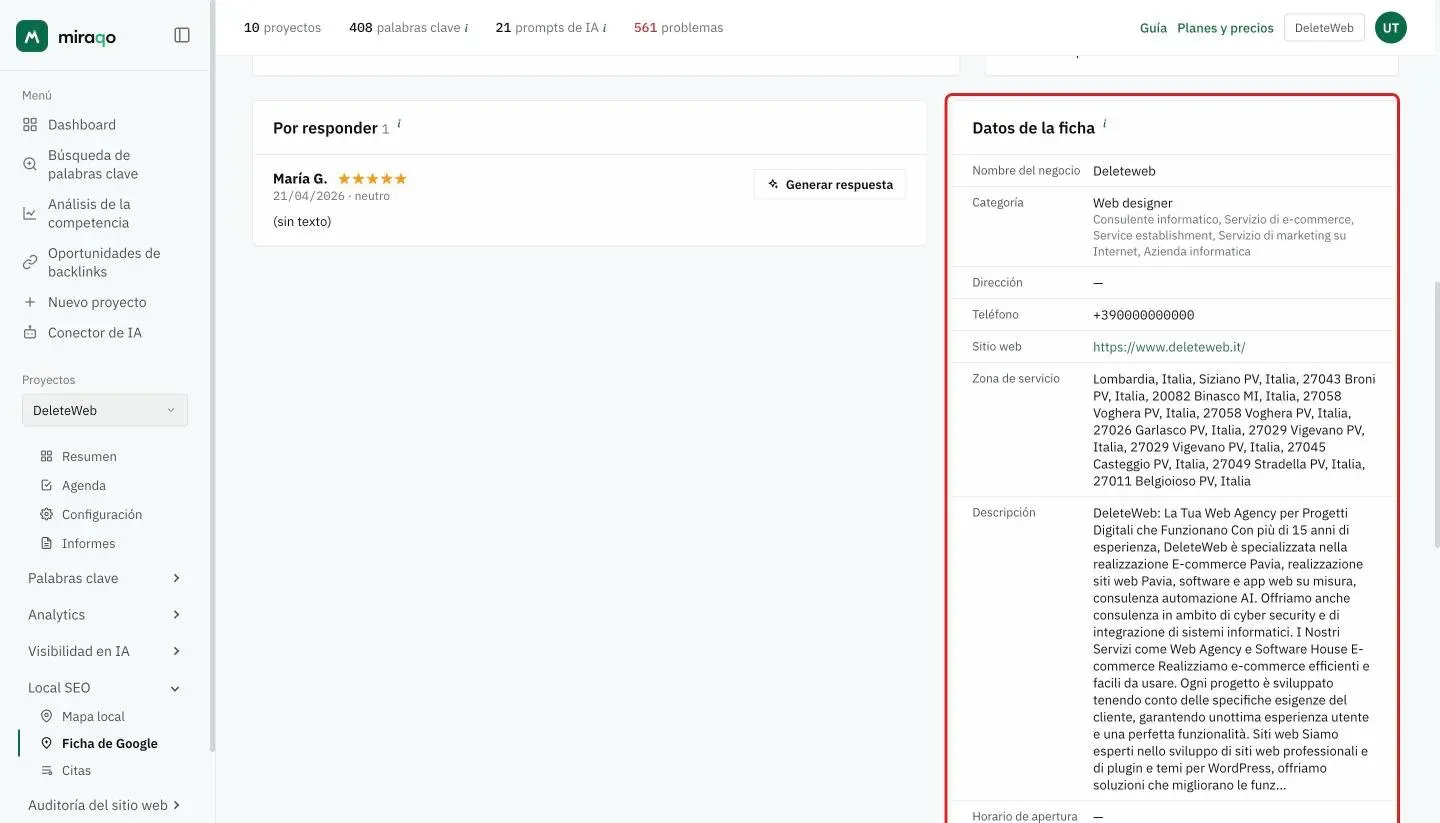Click the Generar respuesta button
Viewport: 1440px width, 823px height.
[830, 184]
